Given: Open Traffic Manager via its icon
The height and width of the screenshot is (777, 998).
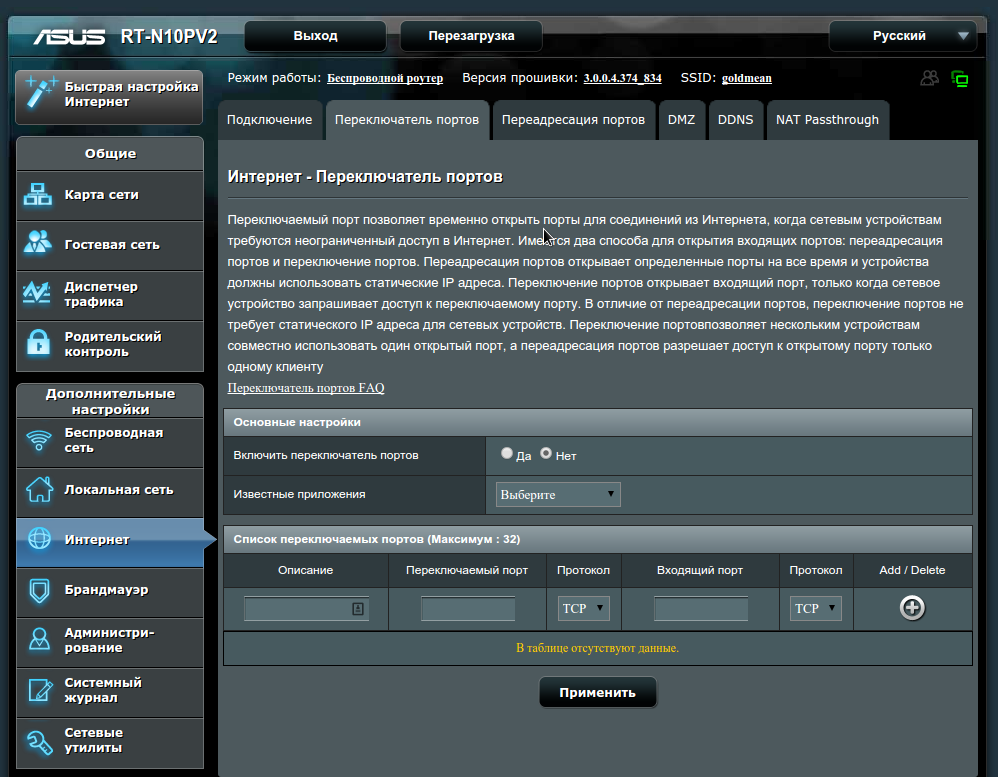Looking at the screenshot, I should tap(39, 294).
